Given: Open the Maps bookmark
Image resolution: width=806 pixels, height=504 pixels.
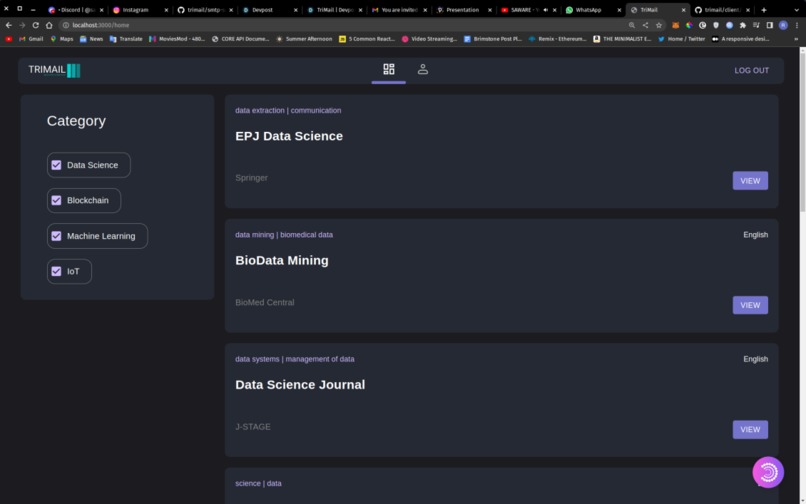Looking at the screenshot, I should [x=62, y=39].
